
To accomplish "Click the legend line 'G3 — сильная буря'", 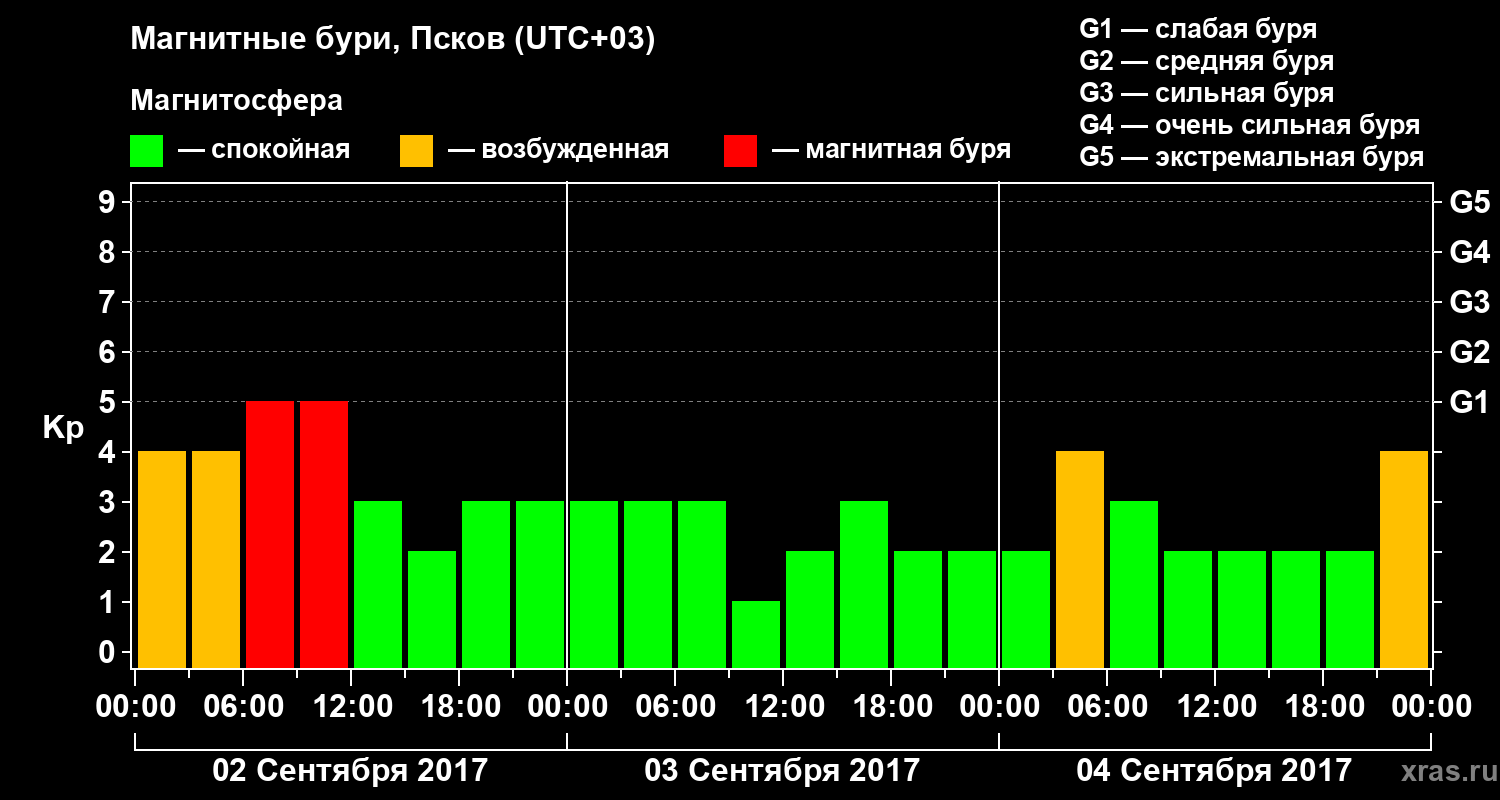I will [1206, 93].
